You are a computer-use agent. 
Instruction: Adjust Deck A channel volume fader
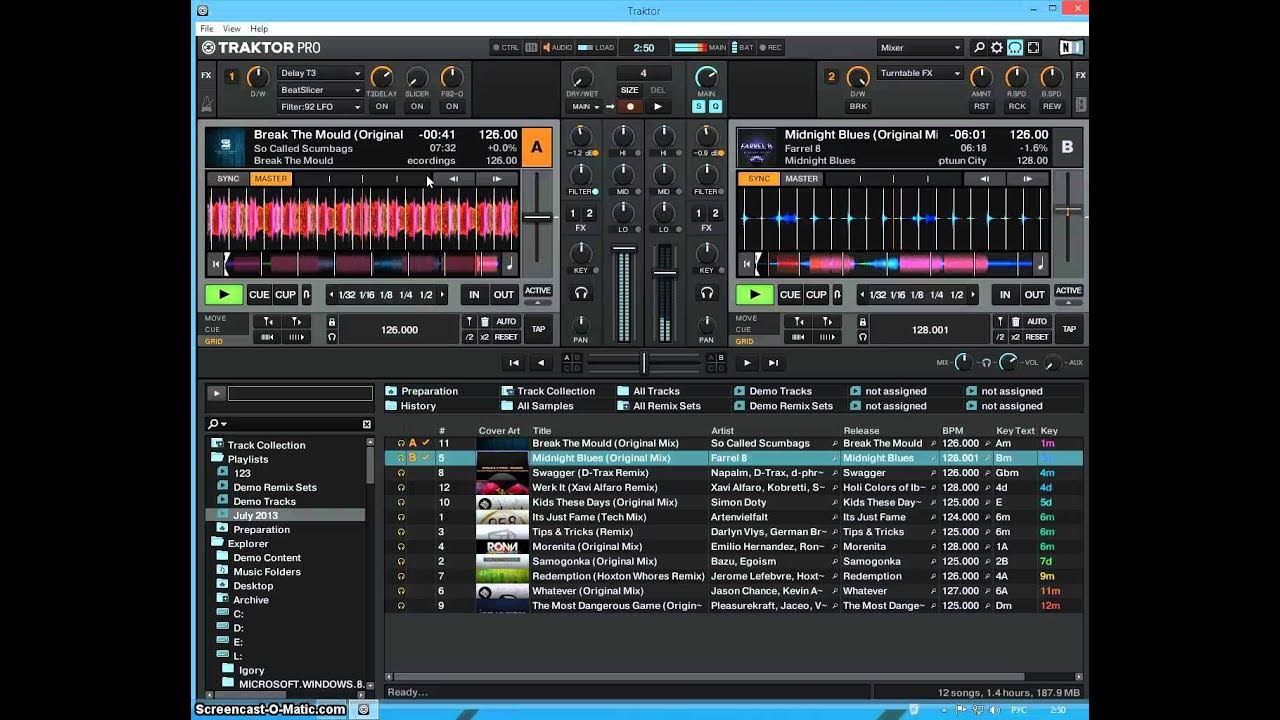[624, 248]
